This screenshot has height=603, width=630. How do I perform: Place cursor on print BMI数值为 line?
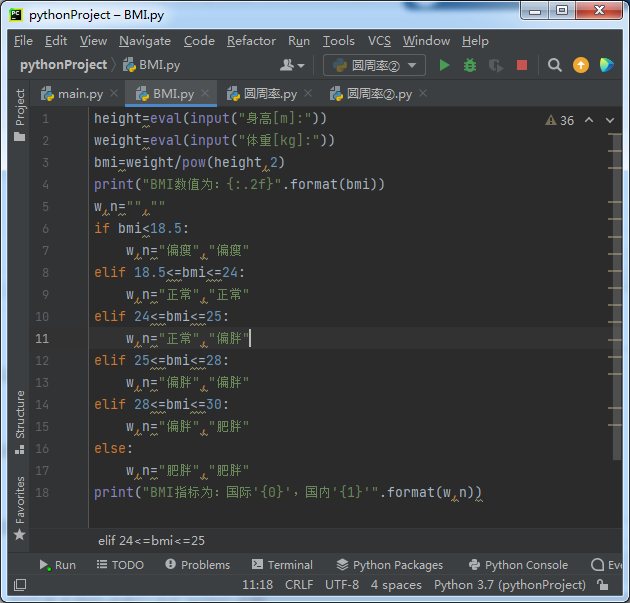[239, 185]
